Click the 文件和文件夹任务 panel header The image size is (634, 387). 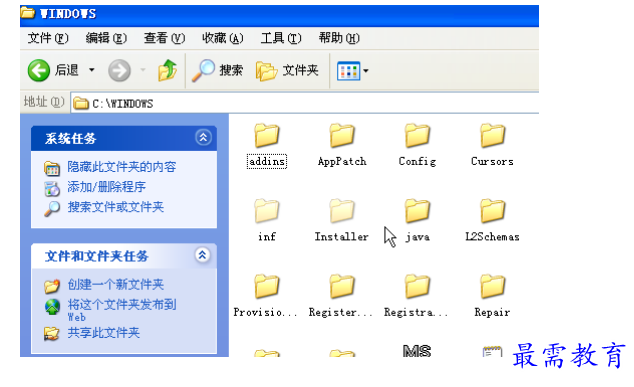point(124,256)
